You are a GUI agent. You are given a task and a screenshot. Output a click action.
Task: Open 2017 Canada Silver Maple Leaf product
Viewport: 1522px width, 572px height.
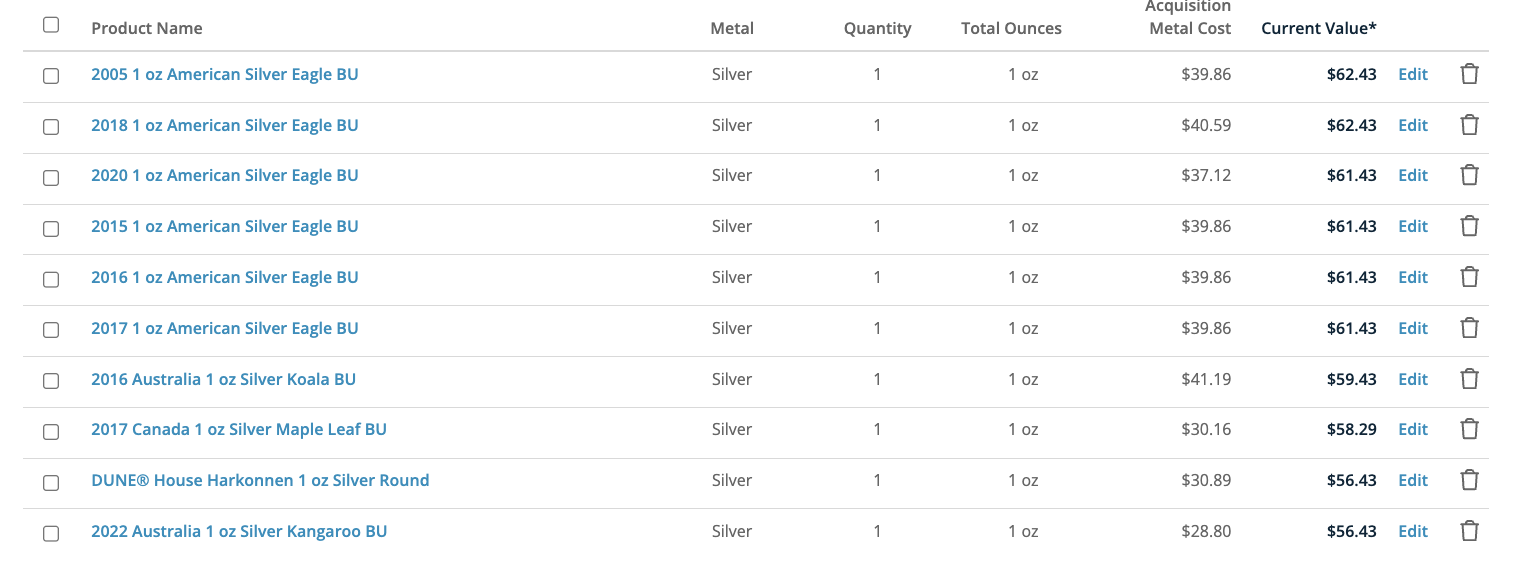[238, 429]
